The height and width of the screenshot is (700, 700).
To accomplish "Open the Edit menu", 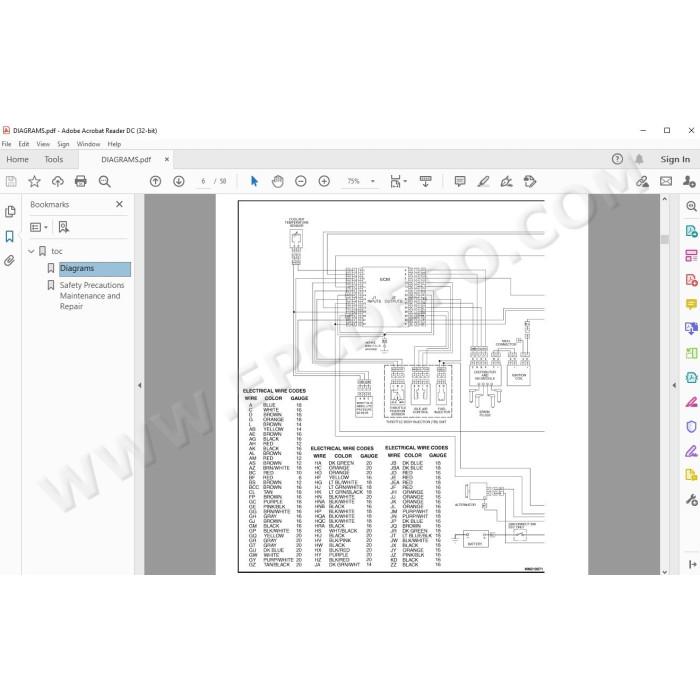I will click(24, 144).
